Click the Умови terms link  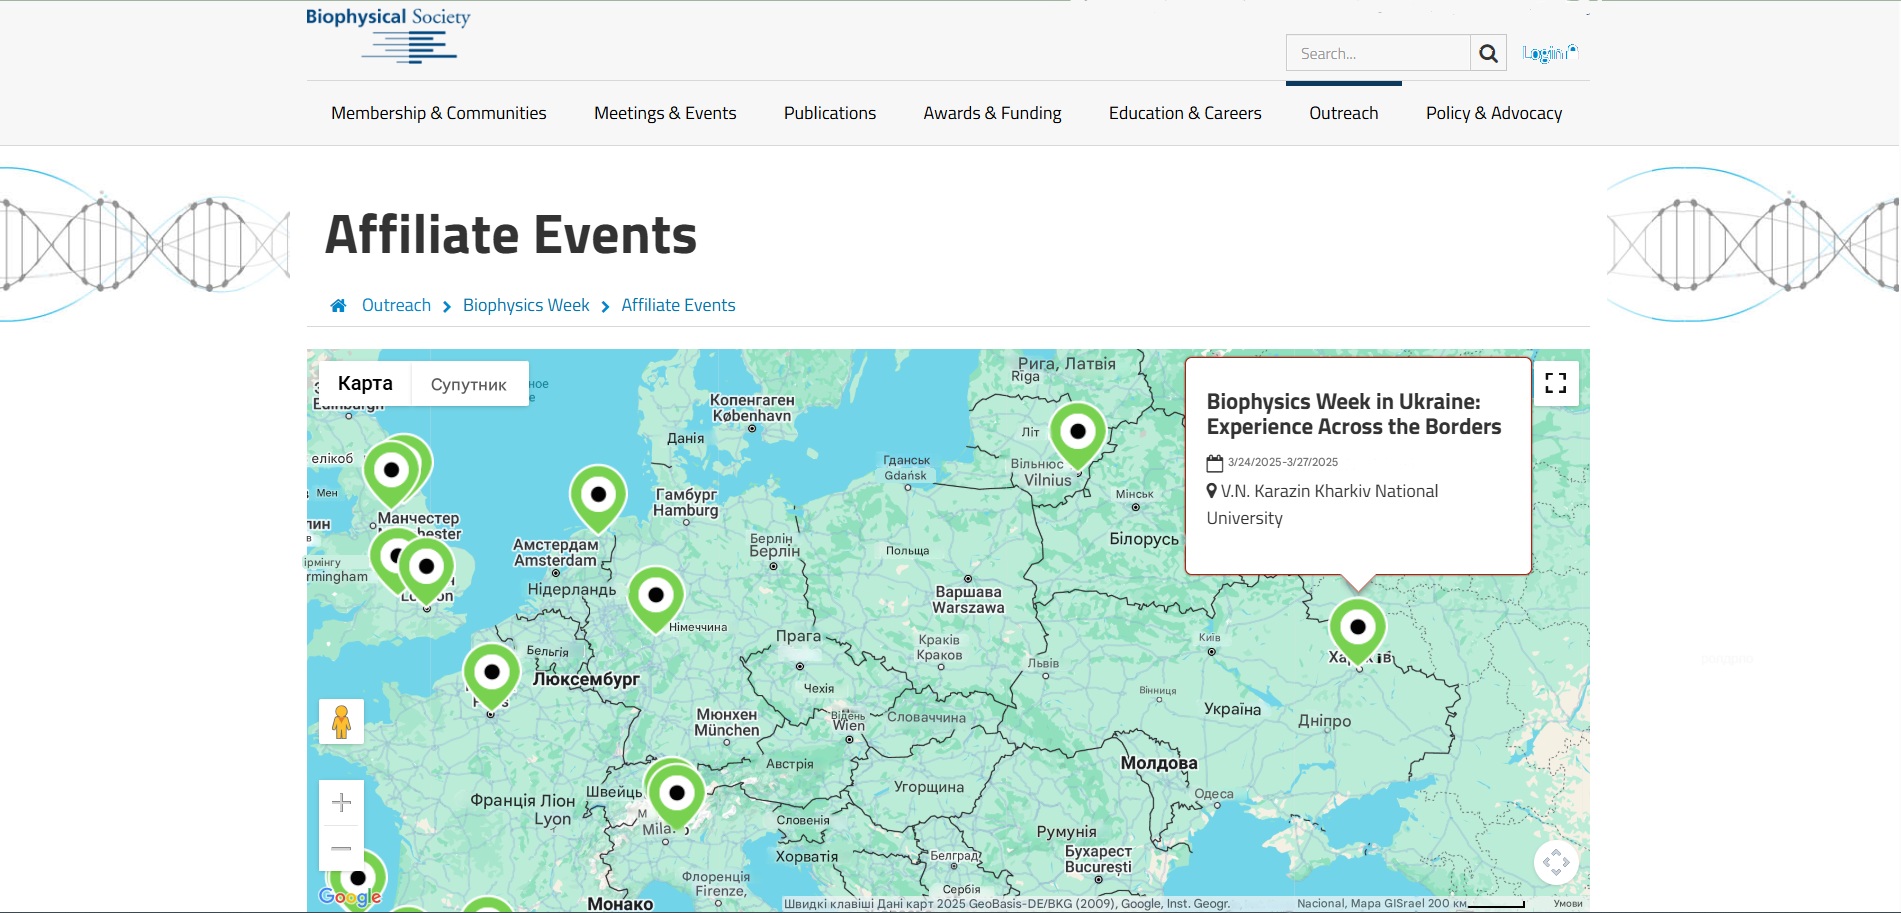point(1568,904)
